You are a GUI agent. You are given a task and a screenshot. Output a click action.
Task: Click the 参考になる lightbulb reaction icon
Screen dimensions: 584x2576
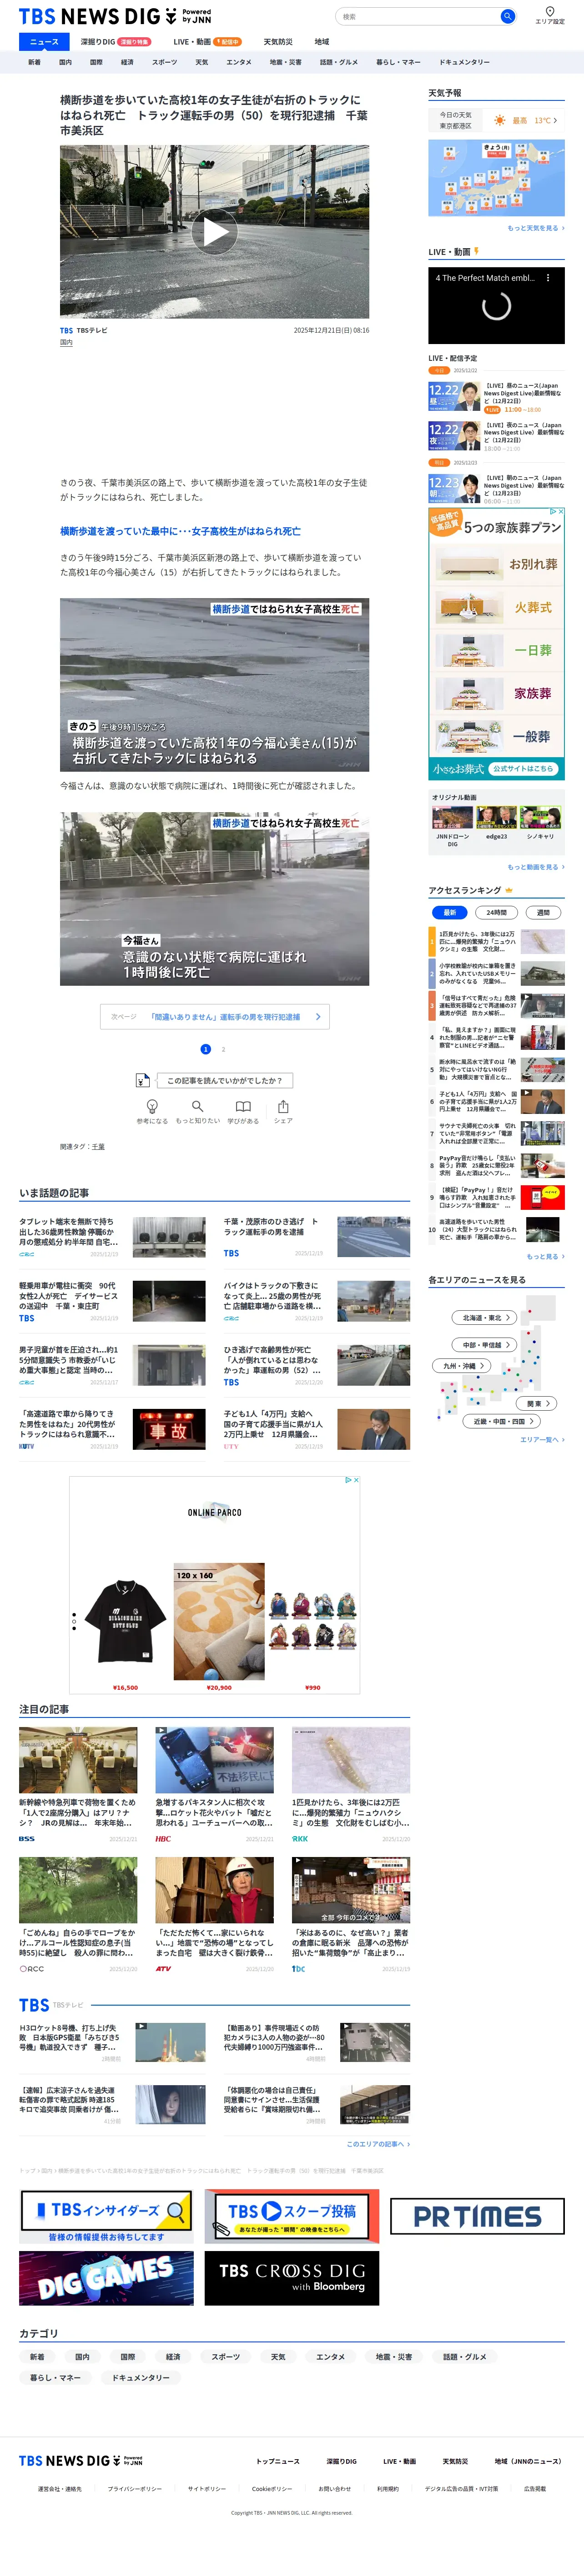[x=152, y=1106]
